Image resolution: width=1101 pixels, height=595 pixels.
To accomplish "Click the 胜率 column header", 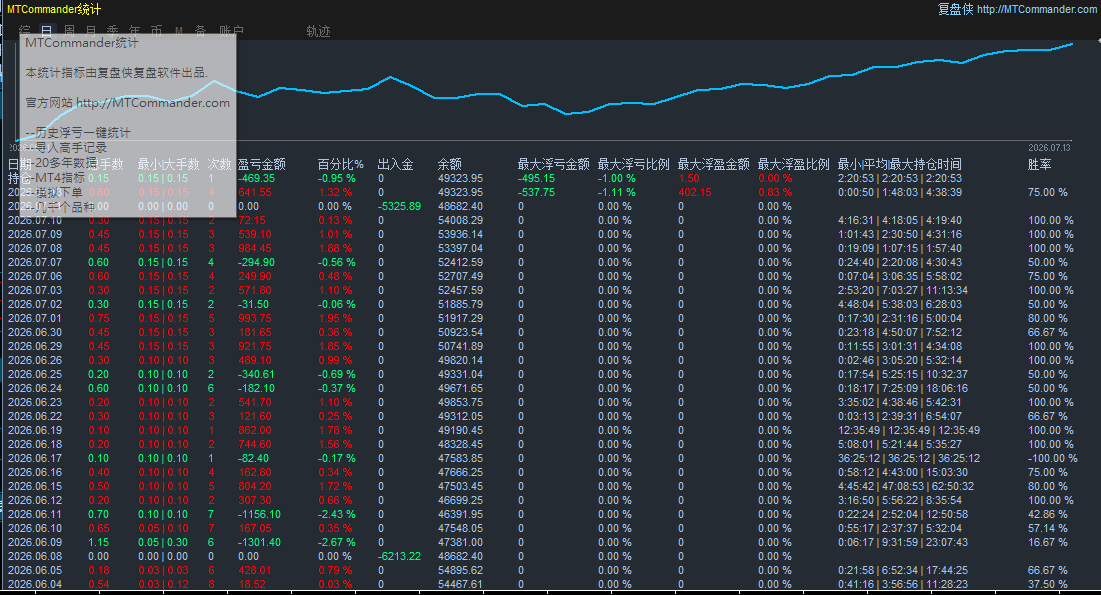I will (1039, 164).
